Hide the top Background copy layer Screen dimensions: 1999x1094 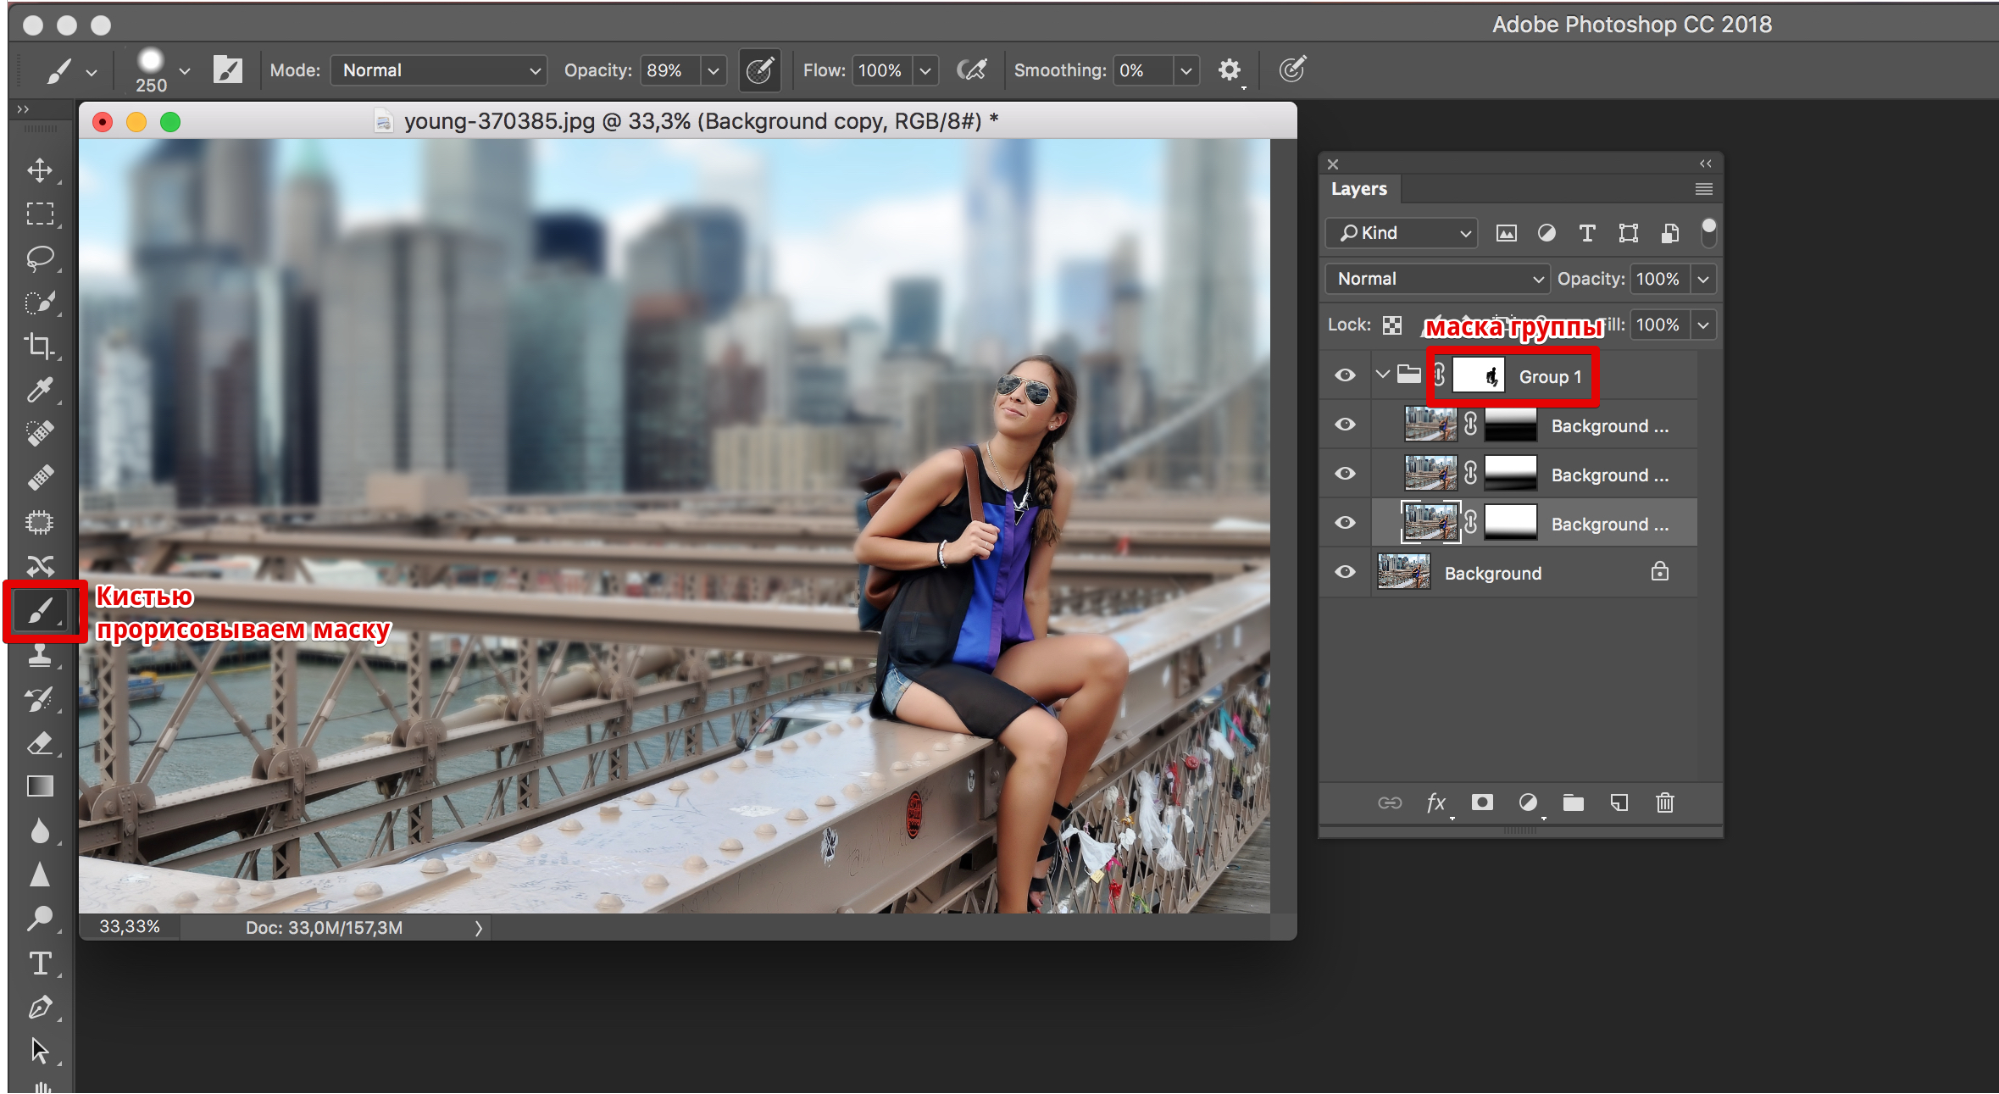point(1344,426)
